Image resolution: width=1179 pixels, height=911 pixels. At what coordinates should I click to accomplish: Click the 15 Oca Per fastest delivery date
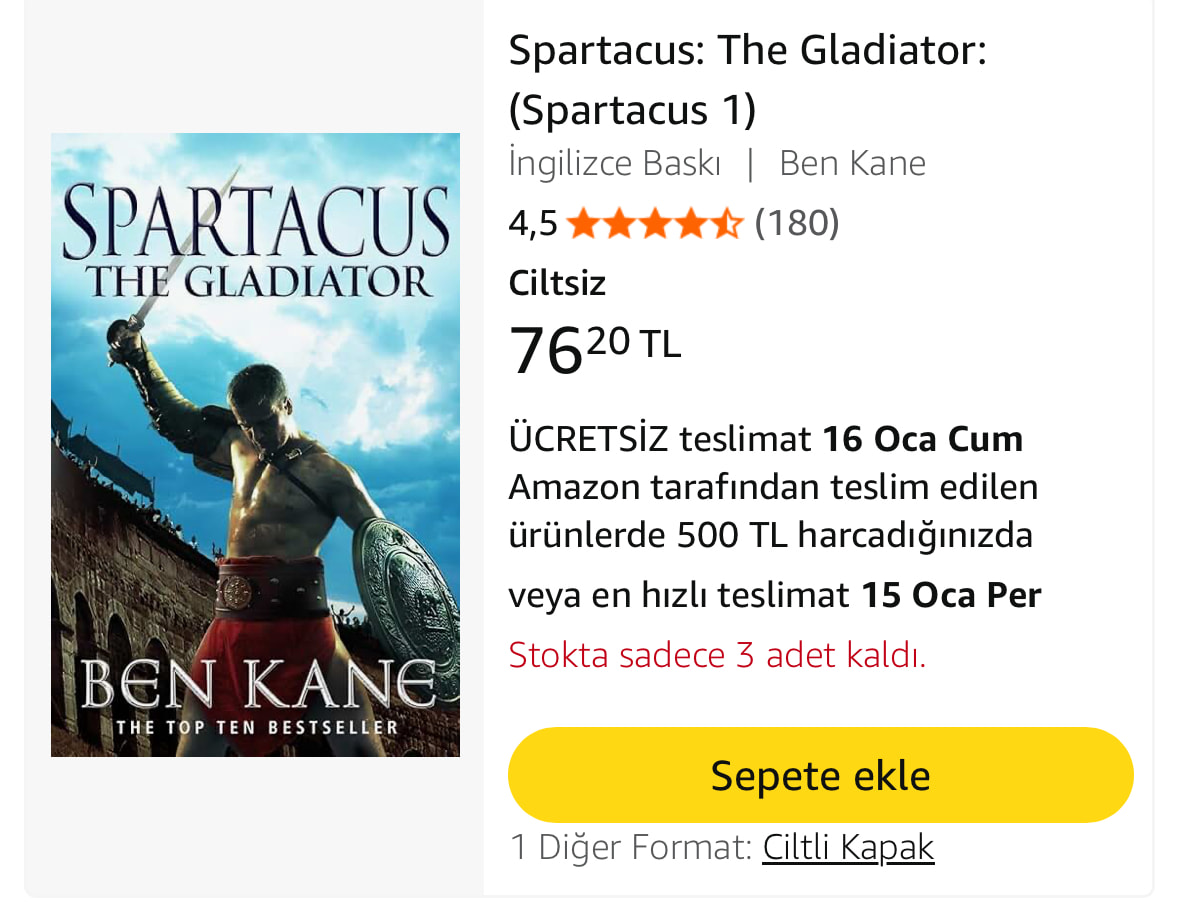click(x=951, y=595)
